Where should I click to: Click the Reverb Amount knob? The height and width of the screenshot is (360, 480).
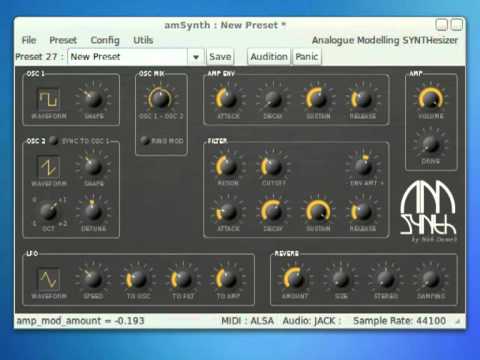point(295,279)
